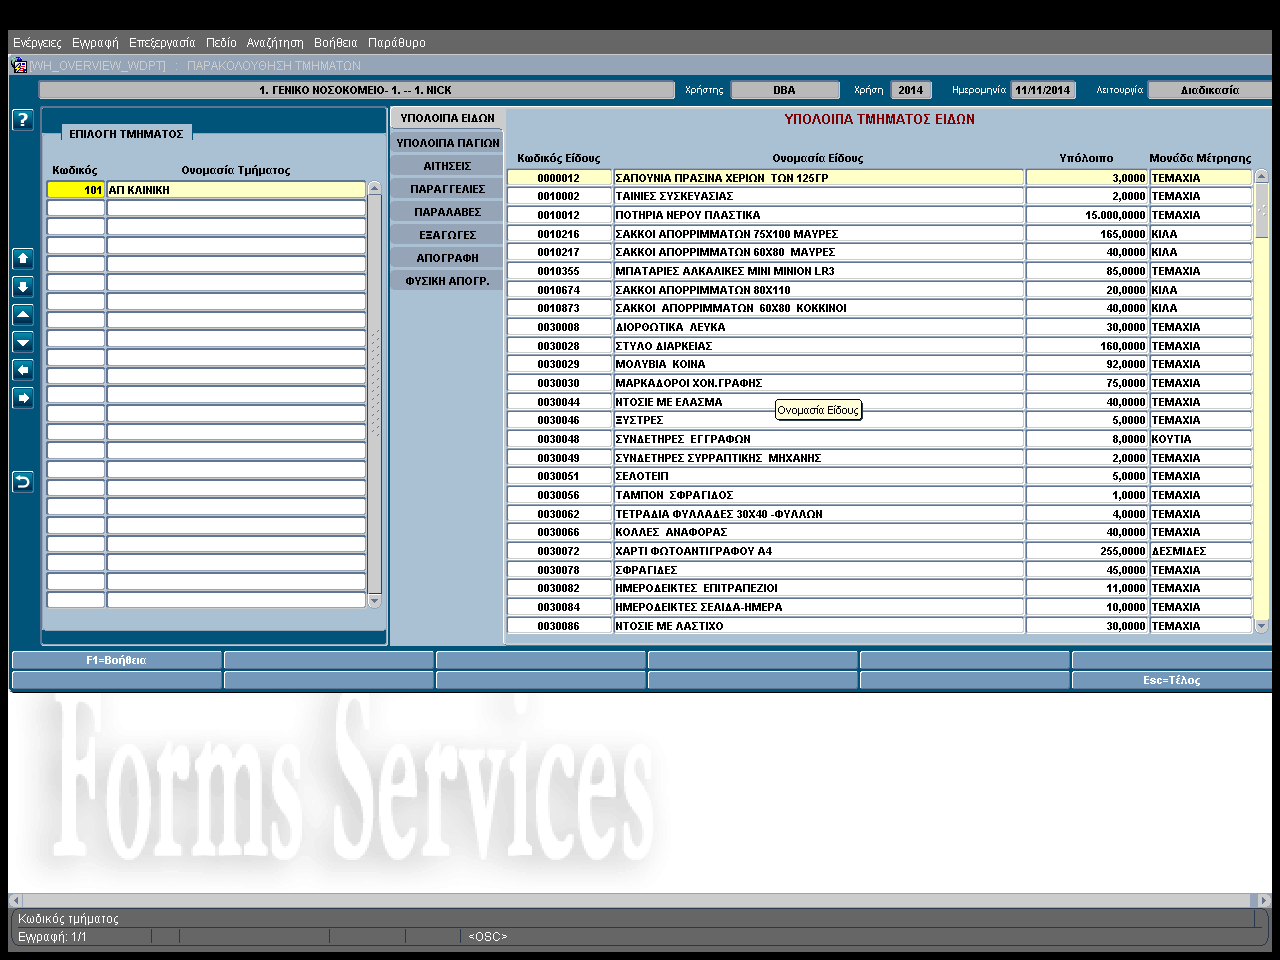
Task: Click the items table vertical scrollbar thumb
Action: pos(1261,210)
